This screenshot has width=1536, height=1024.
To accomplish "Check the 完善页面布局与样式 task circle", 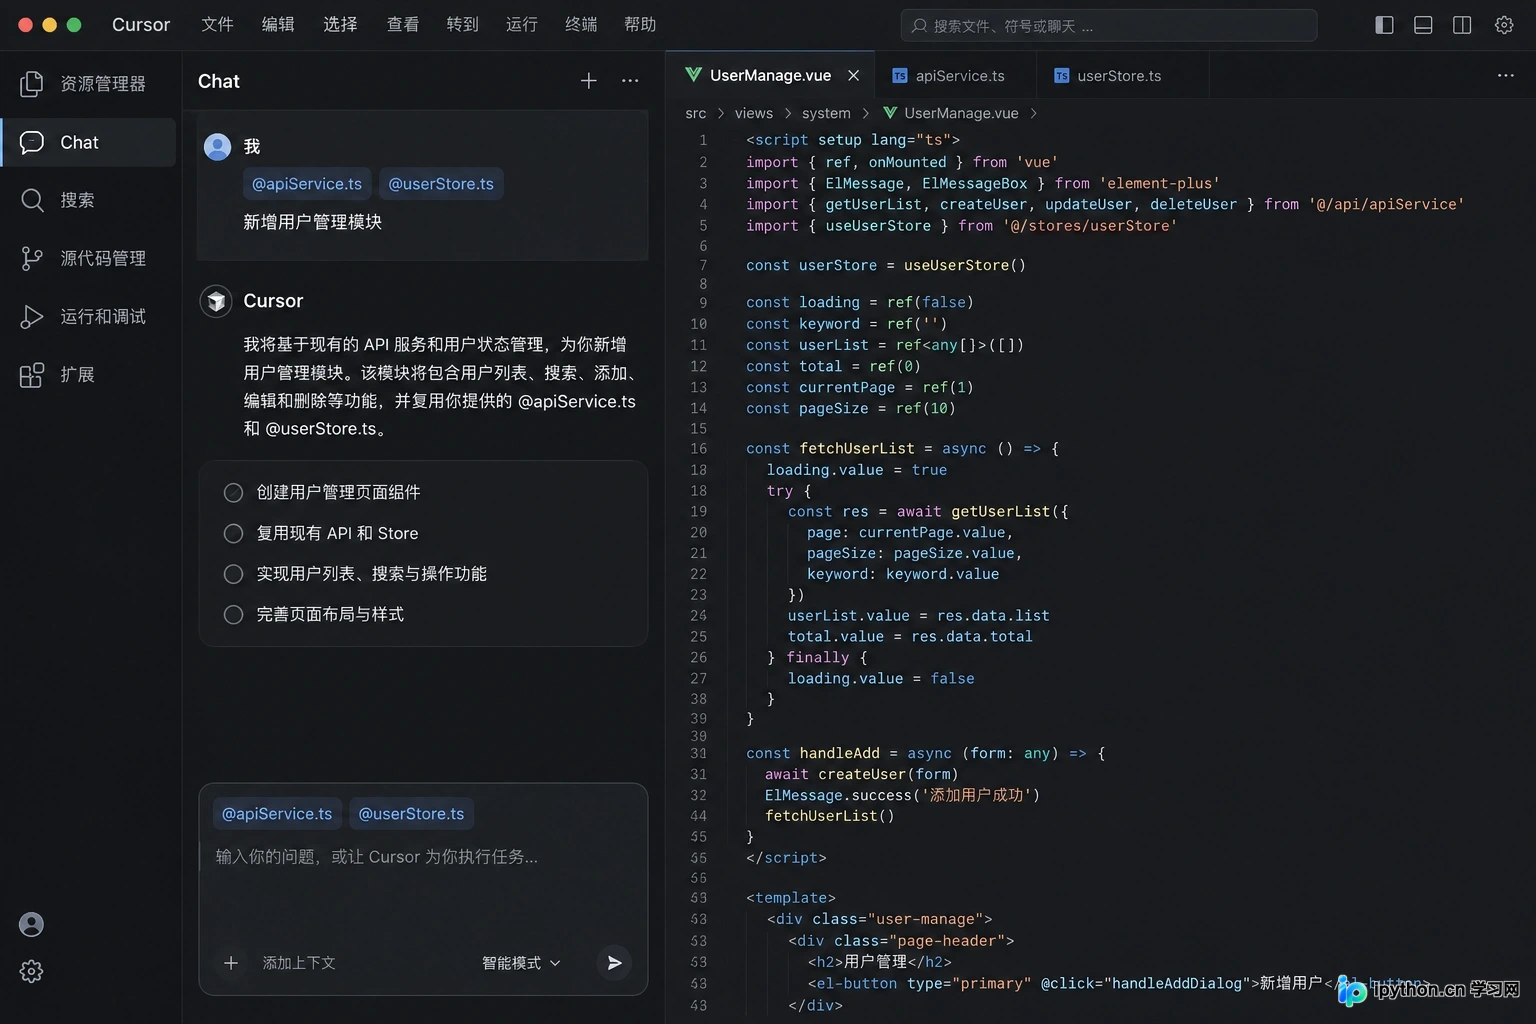I will tap(233, 614).
